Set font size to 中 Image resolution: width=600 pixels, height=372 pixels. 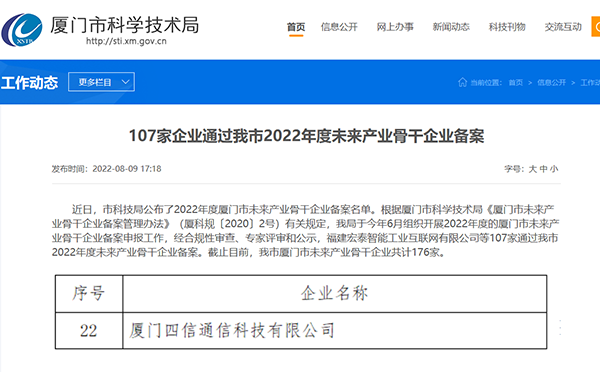(x=543, y=169)
